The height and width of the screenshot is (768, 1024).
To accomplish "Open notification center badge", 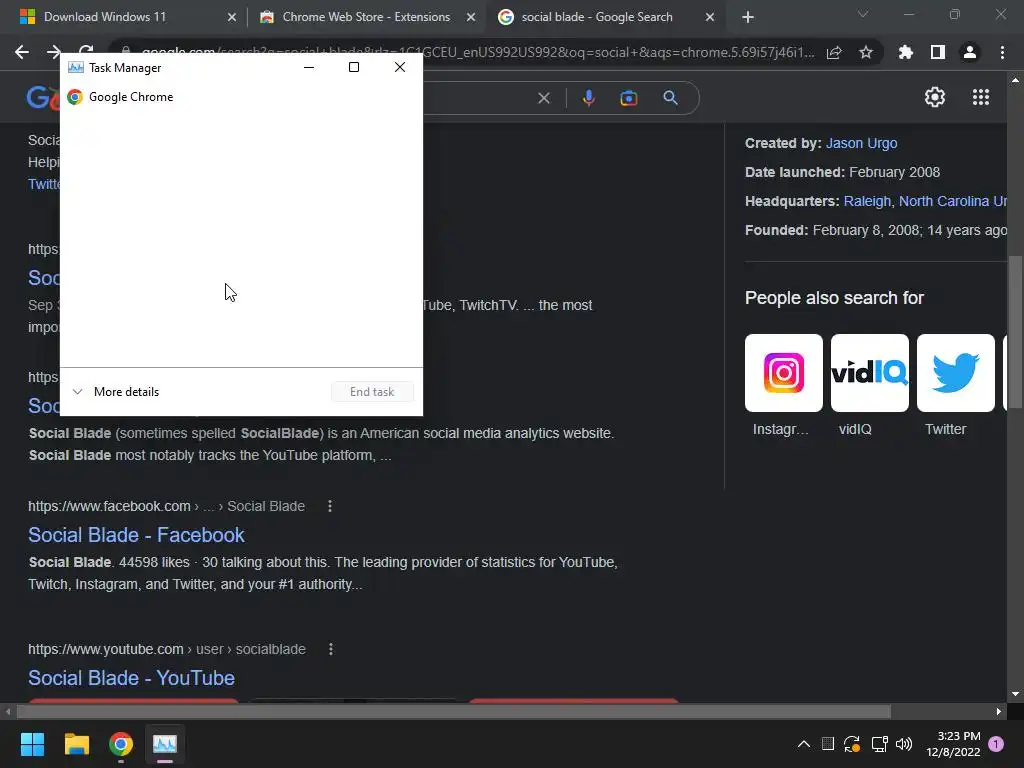I will tap(996, 744).
